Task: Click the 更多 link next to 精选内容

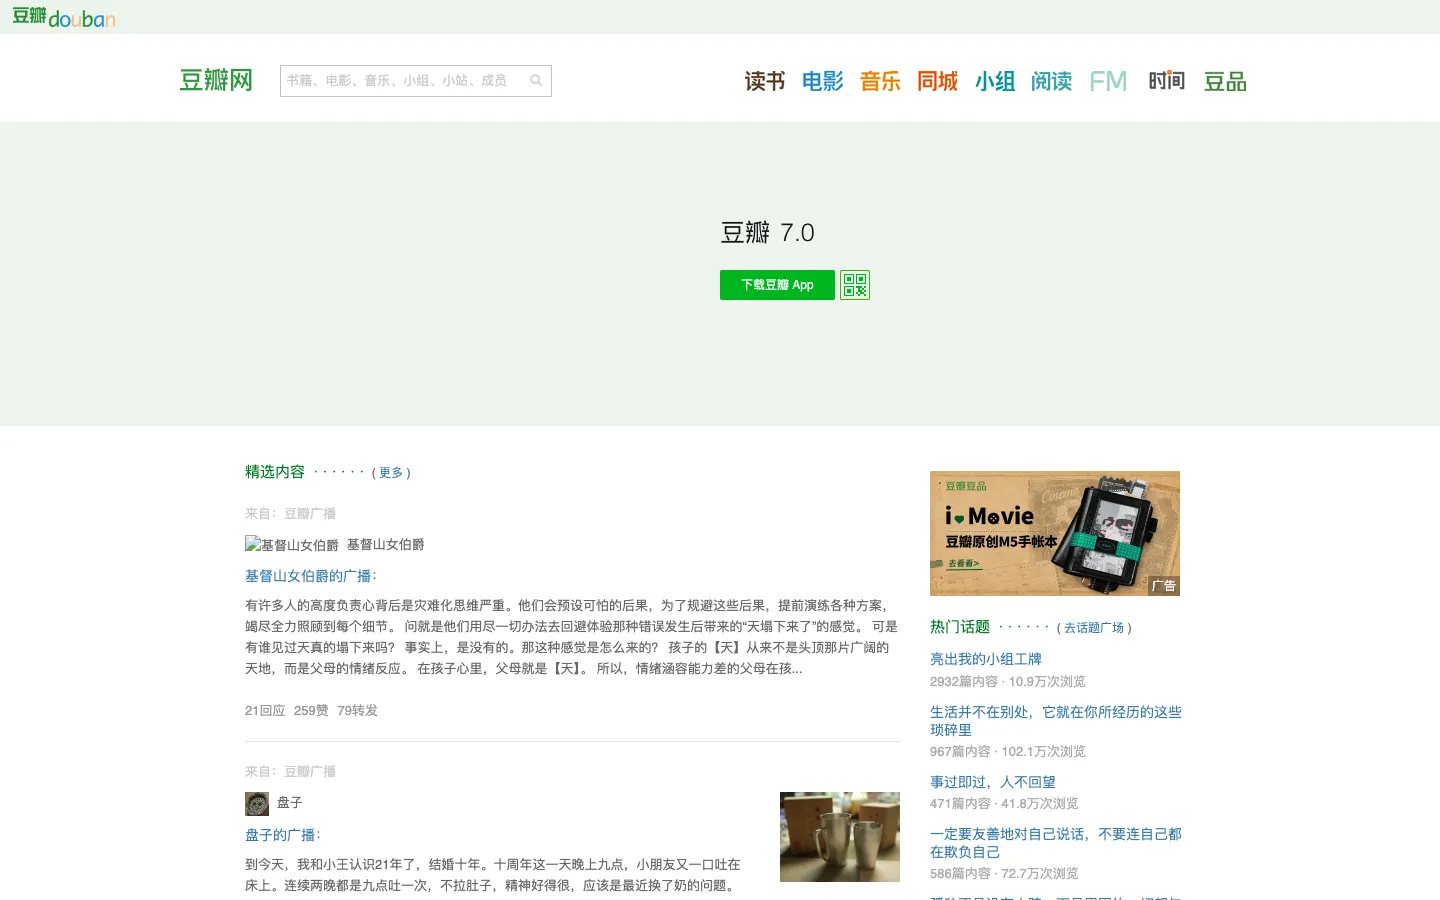Action: pyautogui.click(x=391, y=473)
